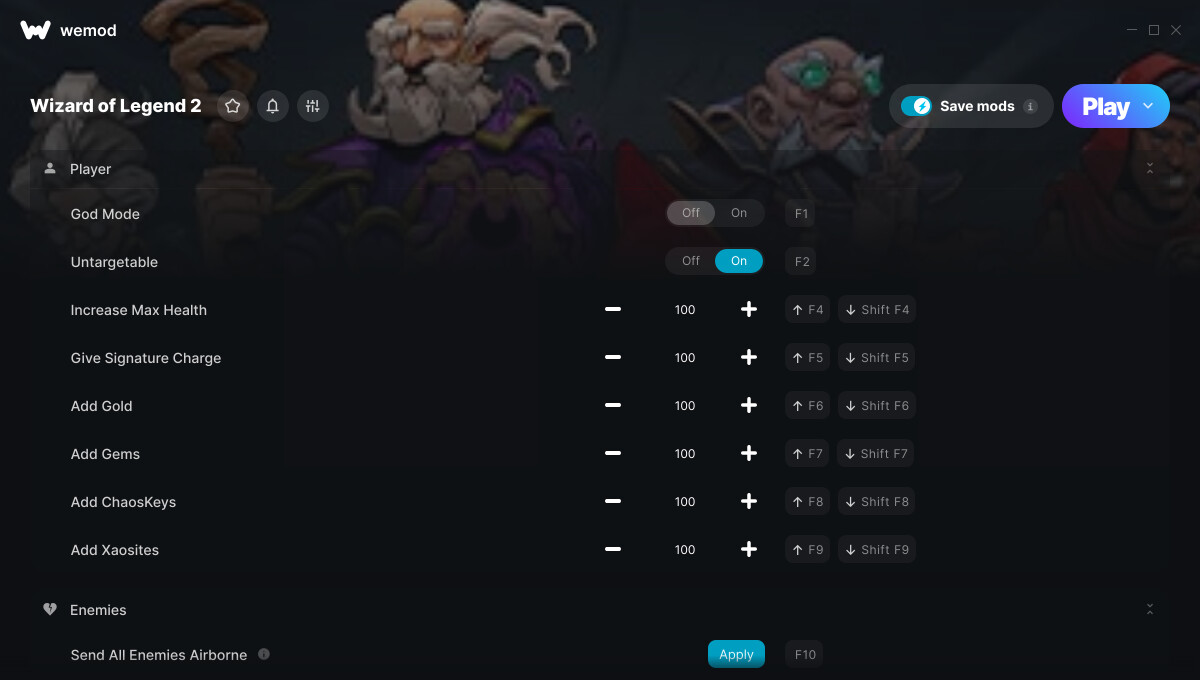Turn God Mode on
Image resolution: width=1200 pixels, height=680 pixels.
pos(739,213)
